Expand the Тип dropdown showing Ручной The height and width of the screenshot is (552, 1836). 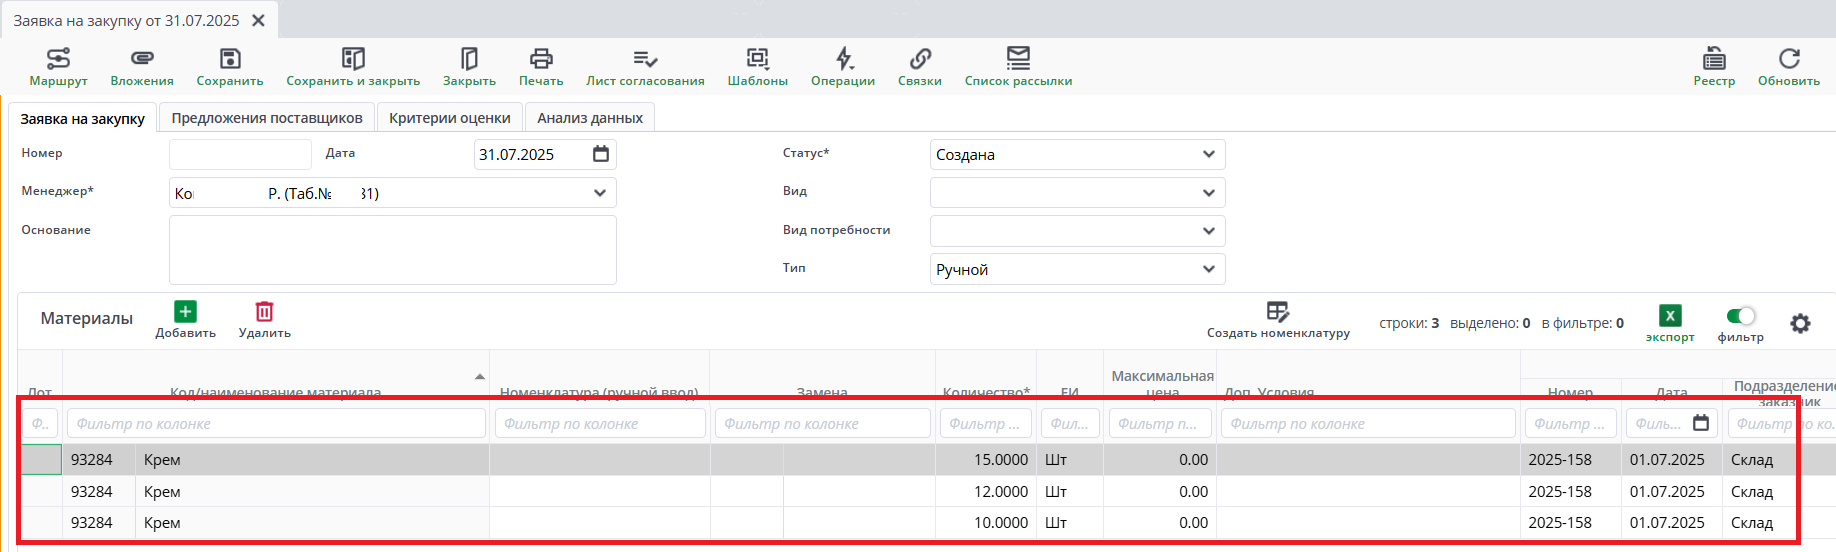click(x=1208, y=269)
